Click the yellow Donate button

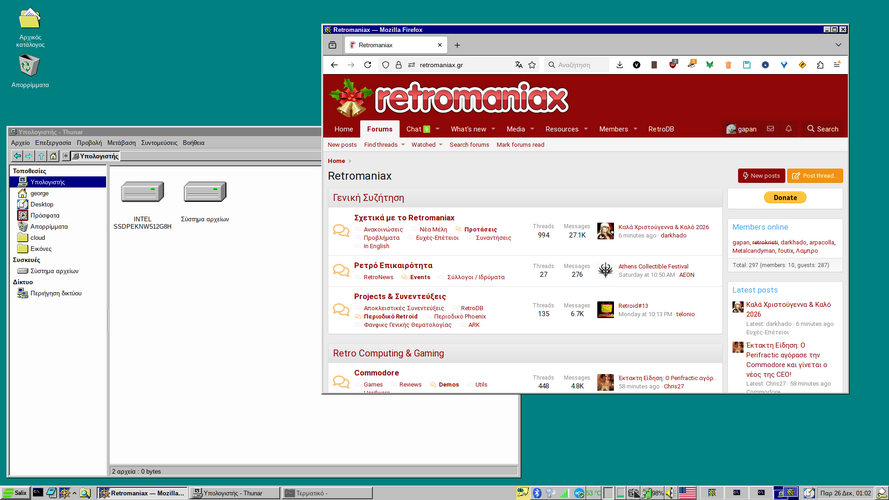click(785, 198)
